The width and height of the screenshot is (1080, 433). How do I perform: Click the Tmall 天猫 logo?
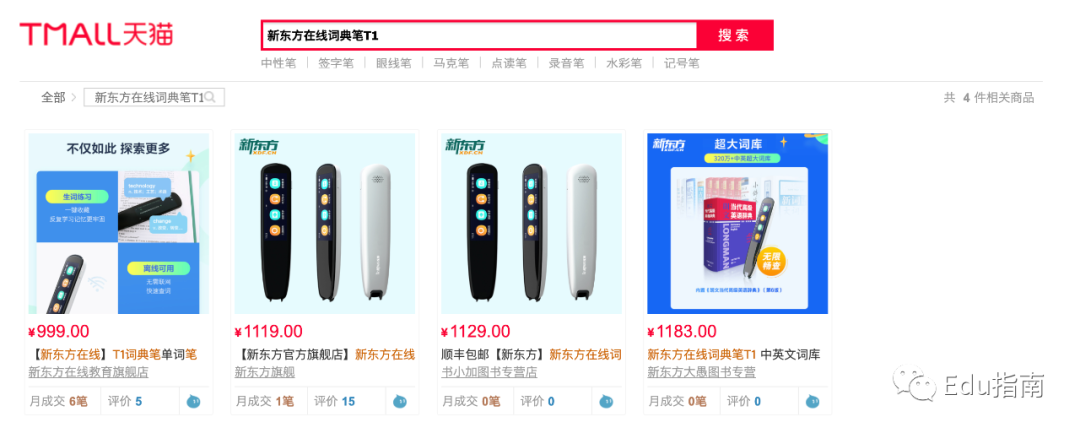point(96,34)
